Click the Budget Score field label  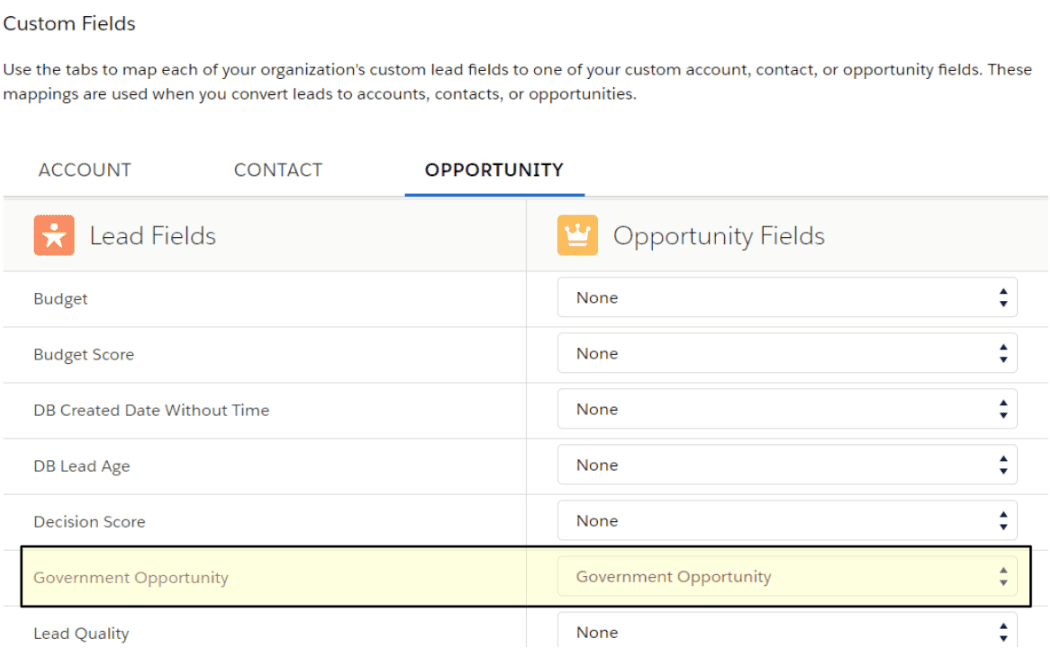pos(84,355)
